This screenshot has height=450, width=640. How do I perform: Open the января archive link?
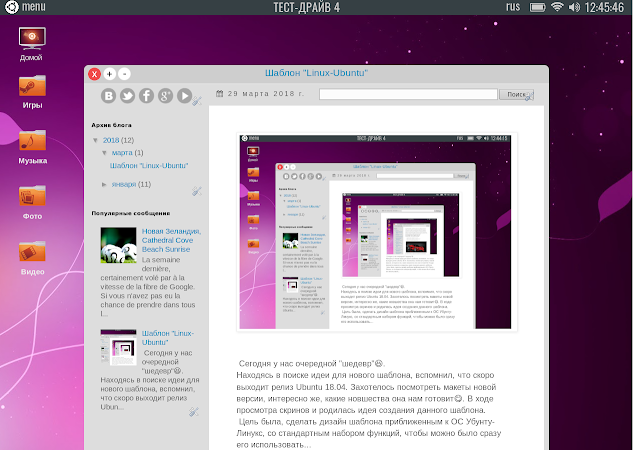click(124, 185)
